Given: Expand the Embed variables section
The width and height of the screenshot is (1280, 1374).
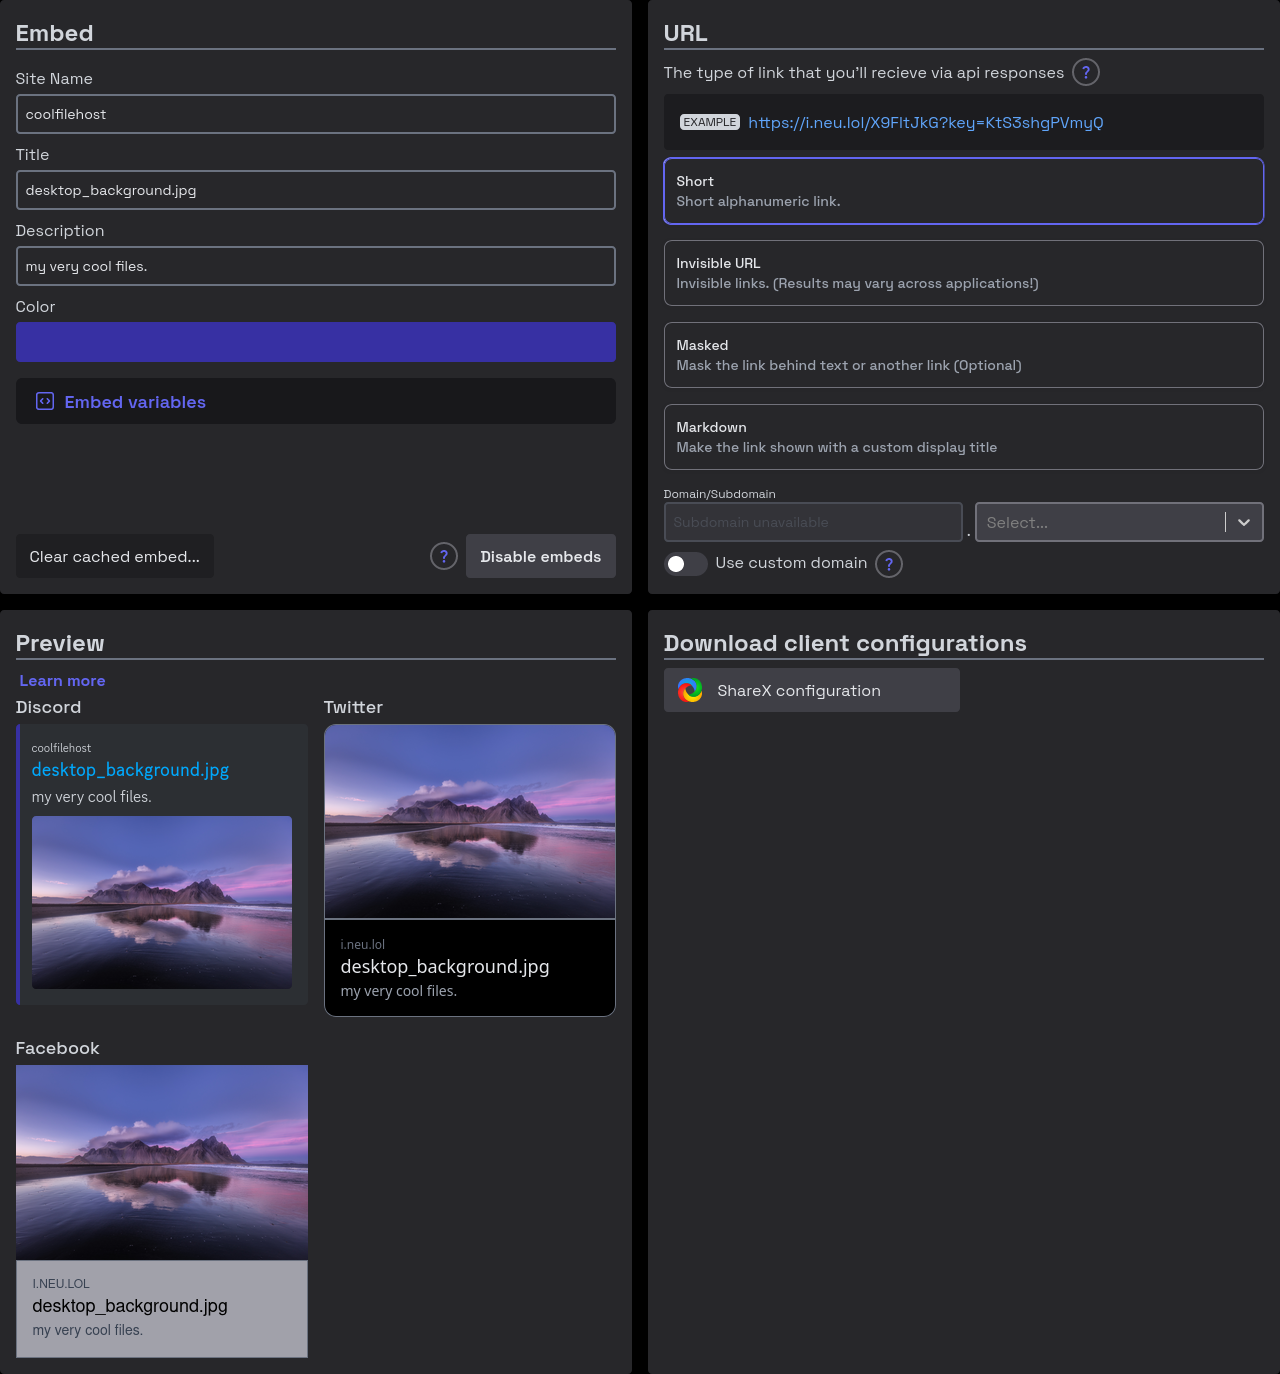Looking at the screenshot, I should 135,402.
